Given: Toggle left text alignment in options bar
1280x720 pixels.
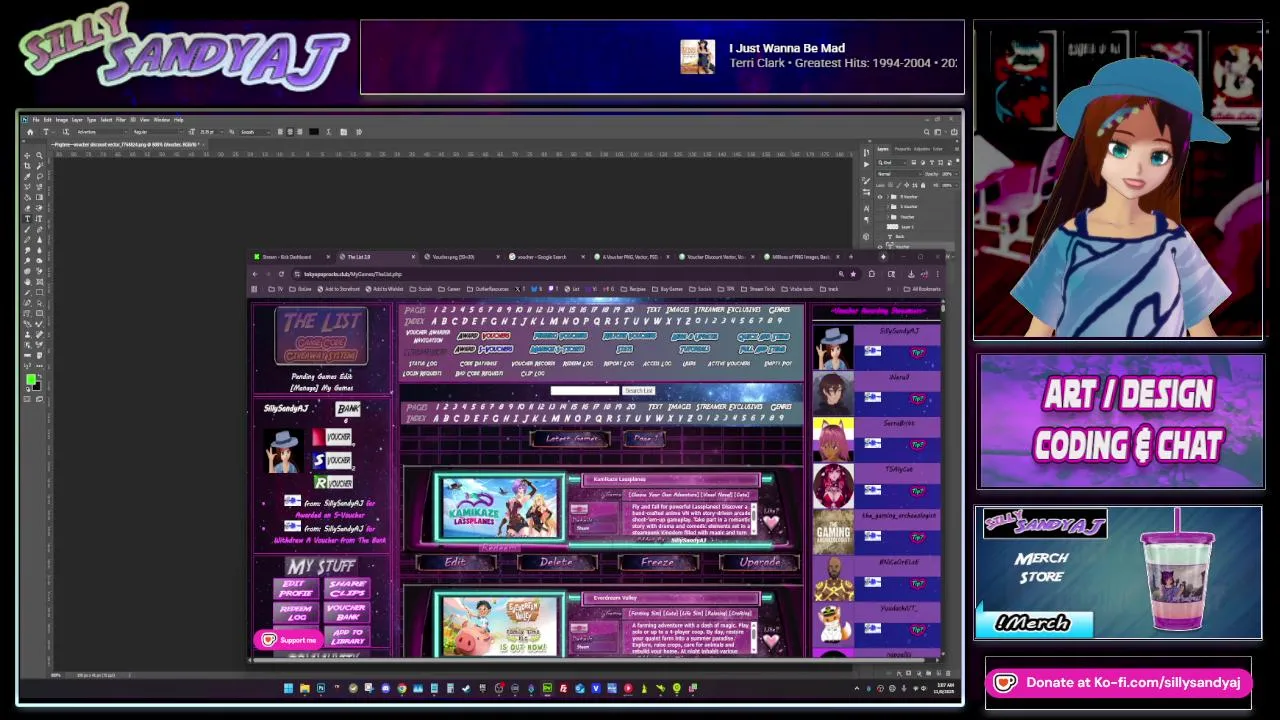Looking at the screenshot, I should [x=280, y=132].
